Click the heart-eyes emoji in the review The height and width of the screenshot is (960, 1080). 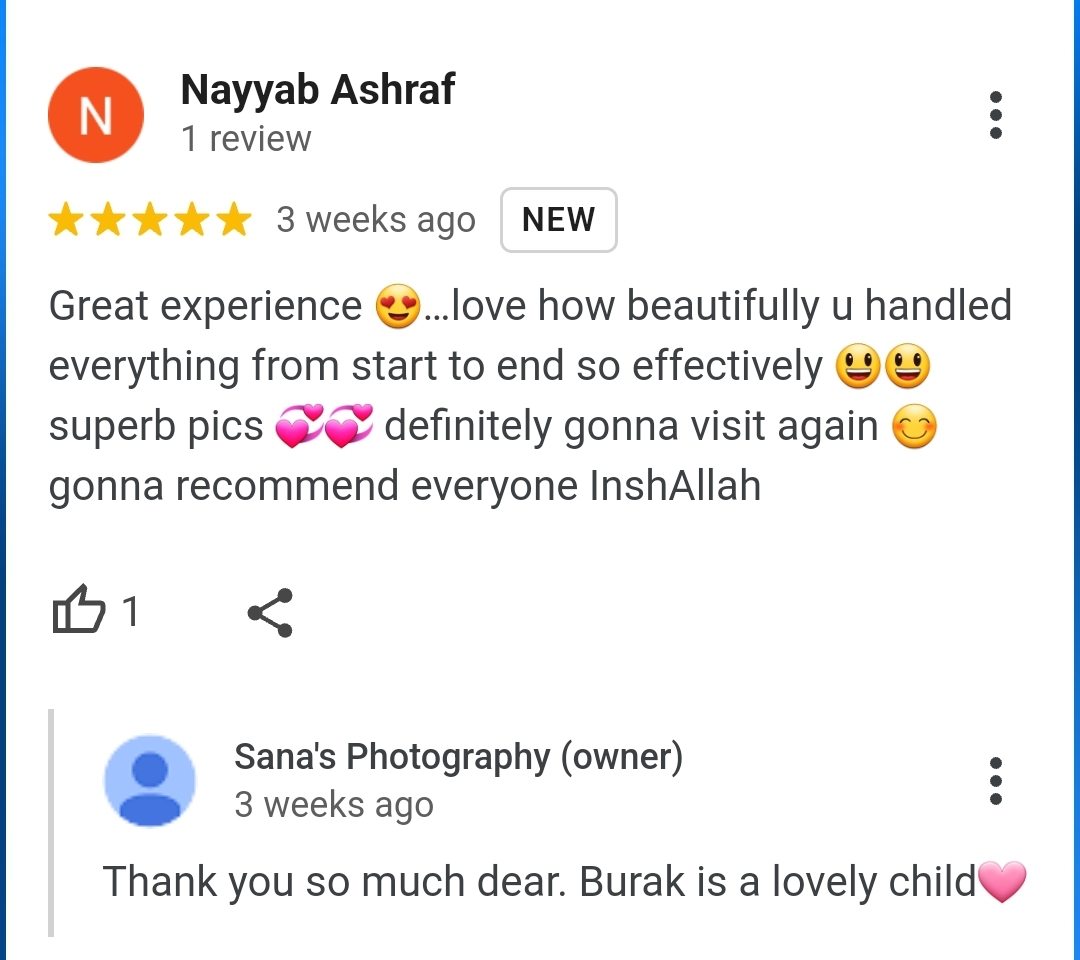coord(398,306)
